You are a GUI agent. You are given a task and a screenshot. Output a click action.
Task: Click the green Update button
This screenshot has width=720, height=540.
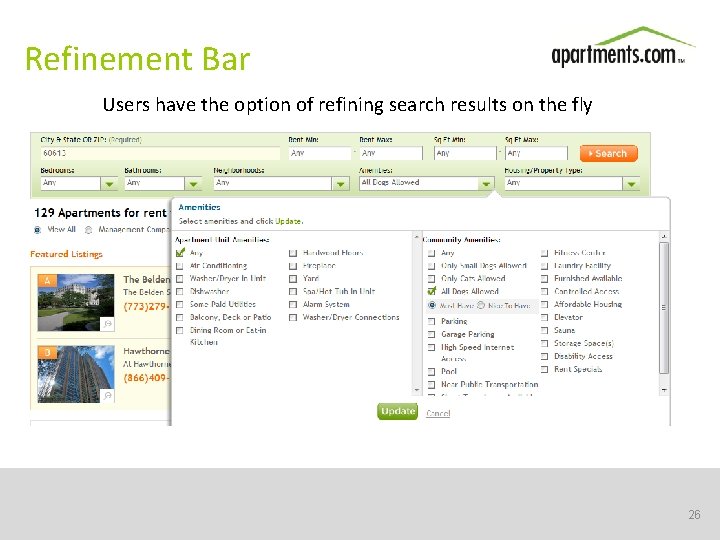(x=398, y=411)
